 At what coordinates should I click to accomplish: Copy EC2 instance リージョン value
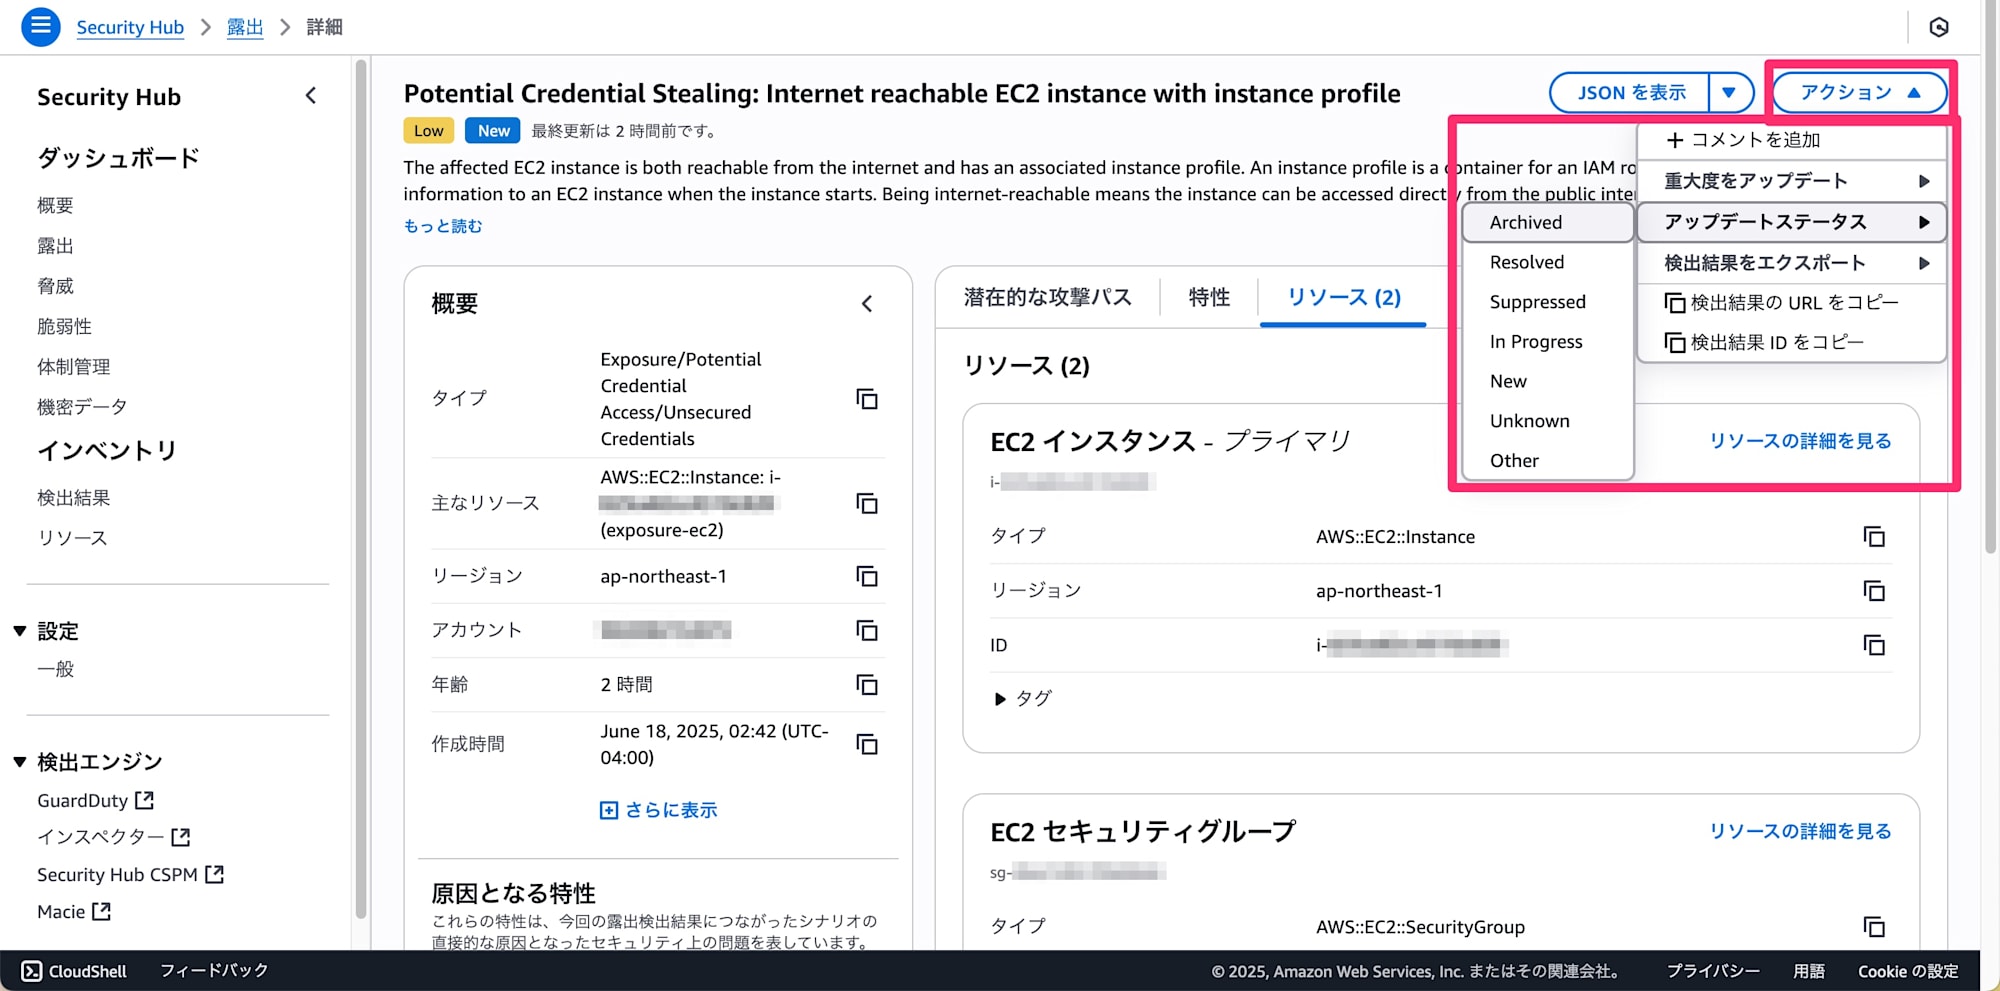coord(1874,591)
